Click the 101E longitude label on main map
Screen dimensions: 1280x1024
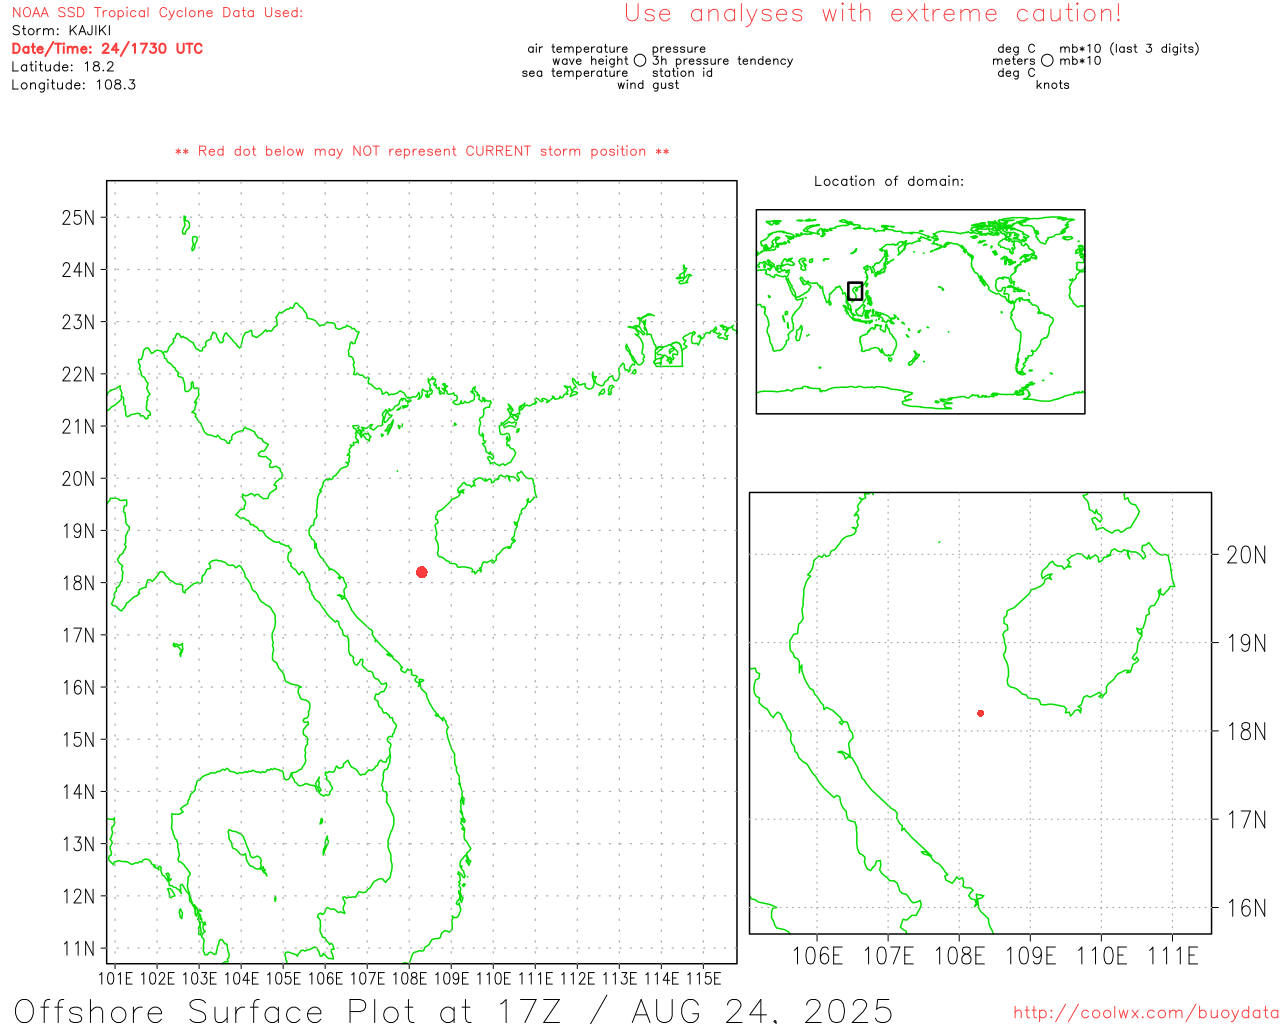[116, 978]
